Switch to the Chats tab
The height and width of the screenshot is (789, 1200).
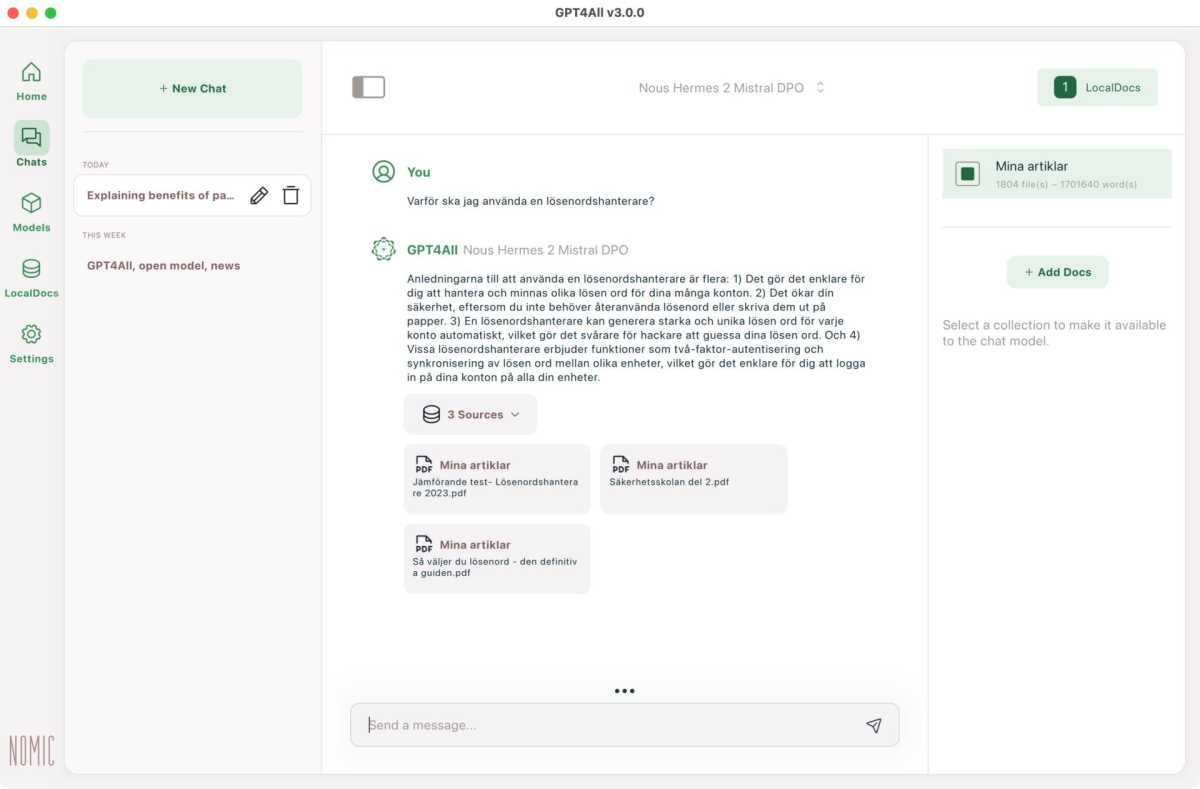coord(31,139)
